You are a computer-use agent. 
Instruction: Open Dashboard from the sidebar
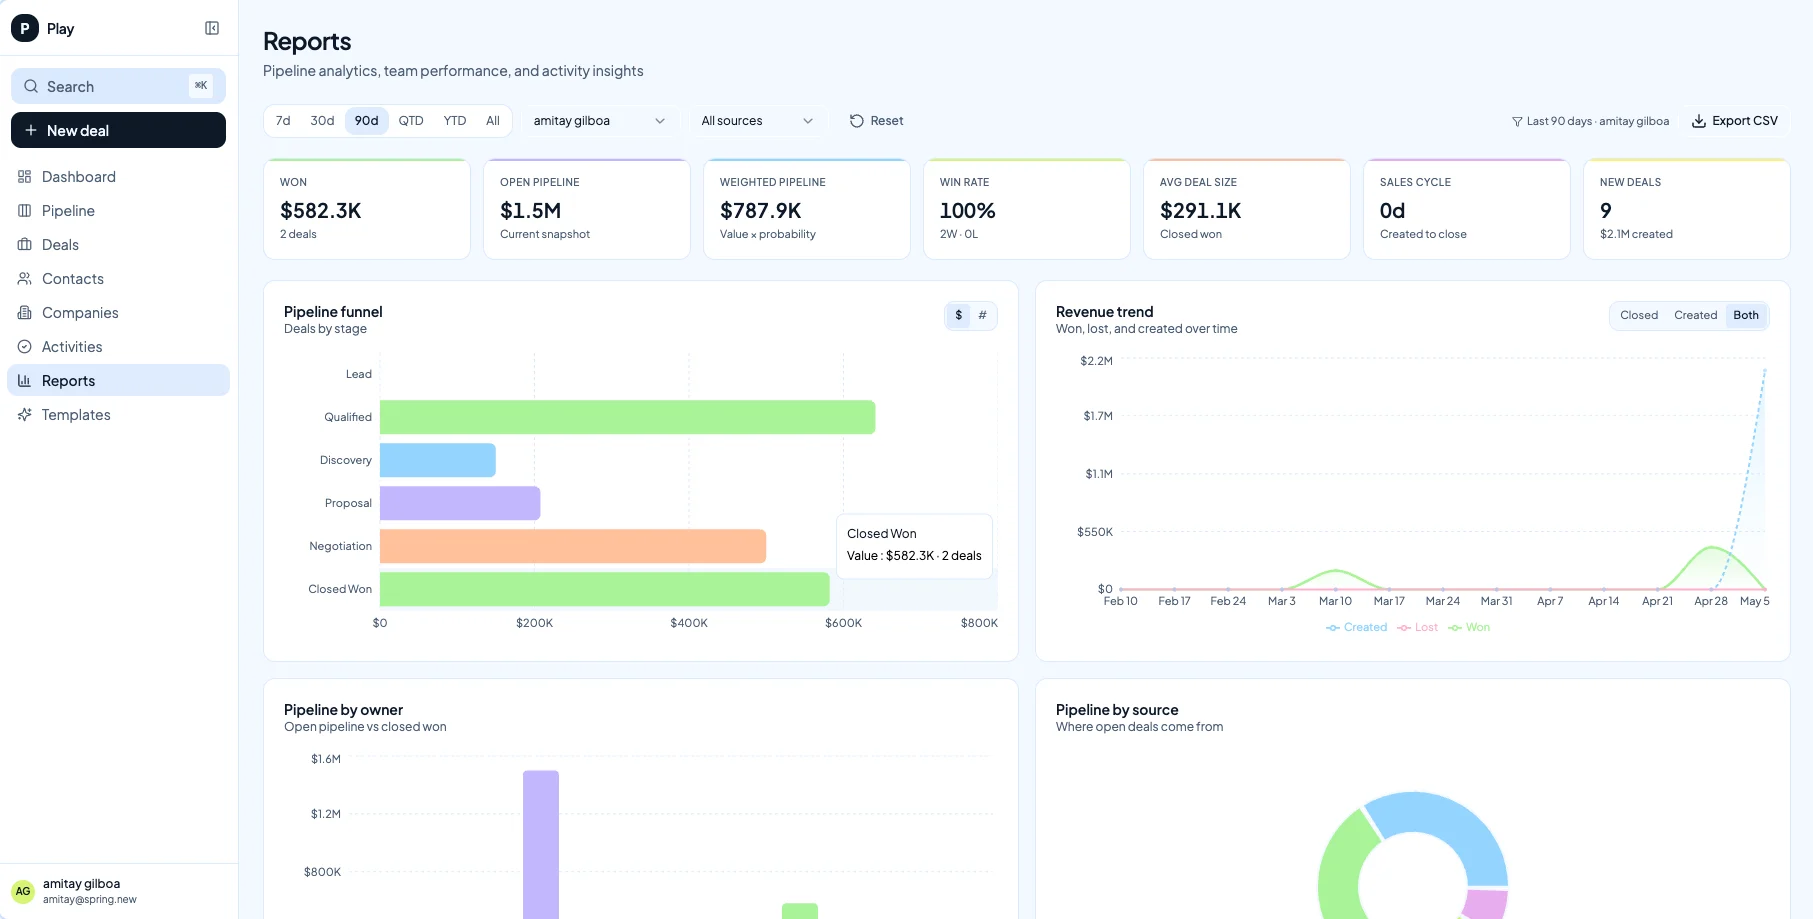[x=118, y=177]
